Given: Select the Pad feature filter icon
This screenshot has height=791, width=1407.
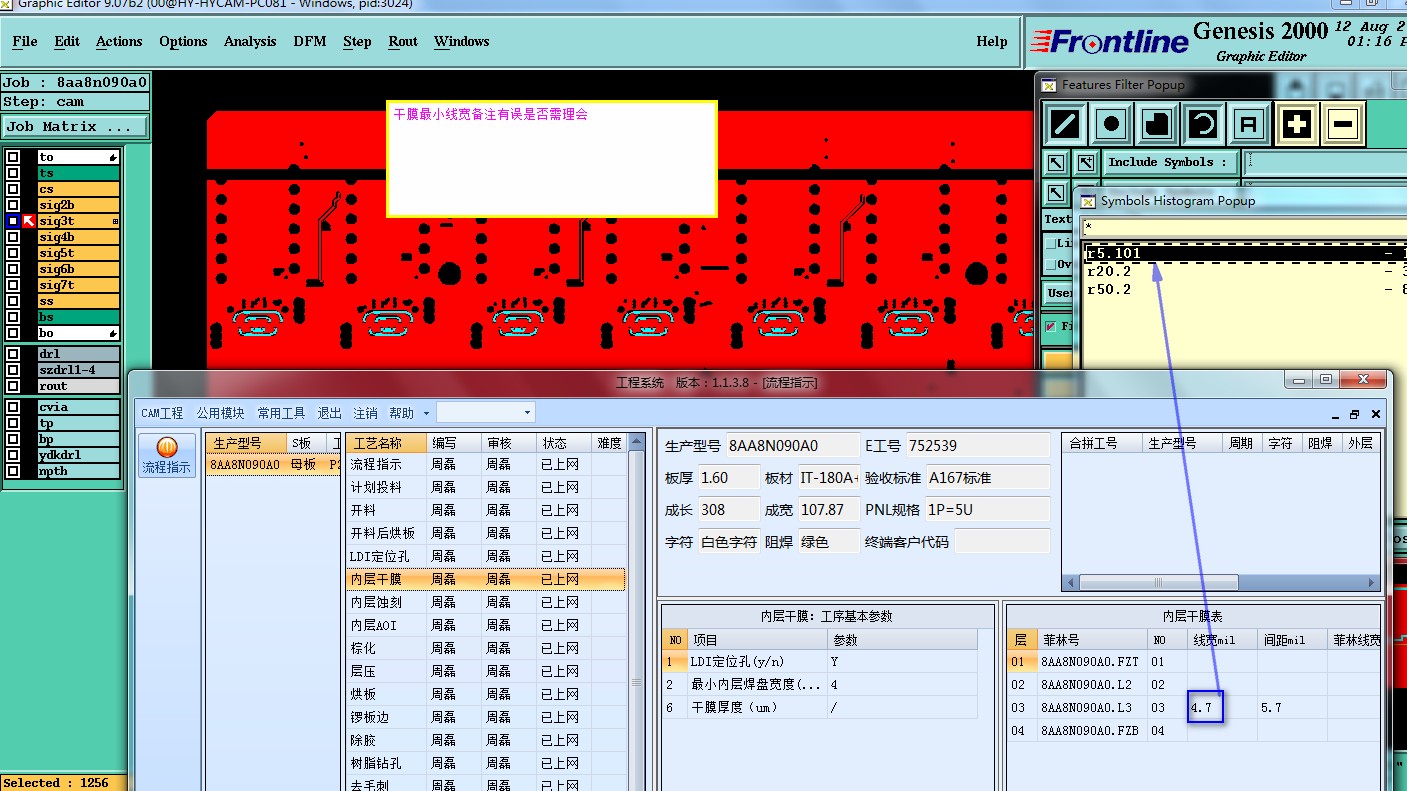Looking at the screenshot, I should 1111,125.
